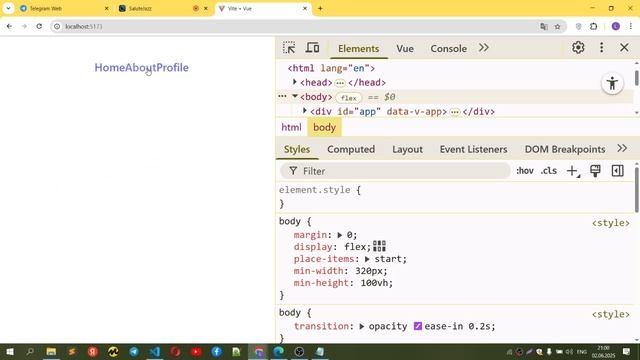Open the flexbox editor icon
Viewport: 640px width, 360px height.
pos(379,246)
